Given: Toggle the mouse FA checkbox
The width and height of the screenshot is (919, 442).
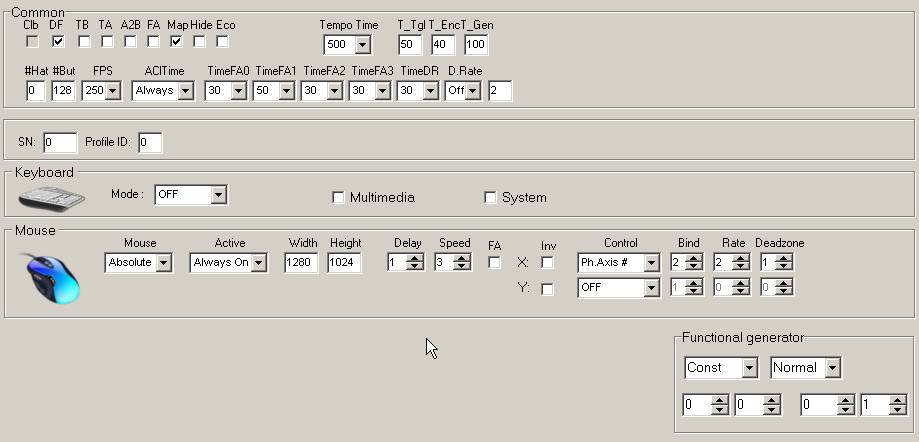Looking at the screenshot, I should (494, 263).
